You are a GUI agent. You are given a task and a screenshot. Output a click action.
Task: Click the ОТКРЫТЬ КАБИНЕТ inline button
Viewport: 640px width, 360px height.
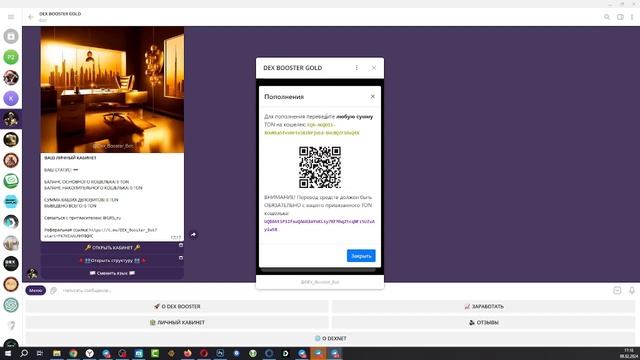[112, 248]
